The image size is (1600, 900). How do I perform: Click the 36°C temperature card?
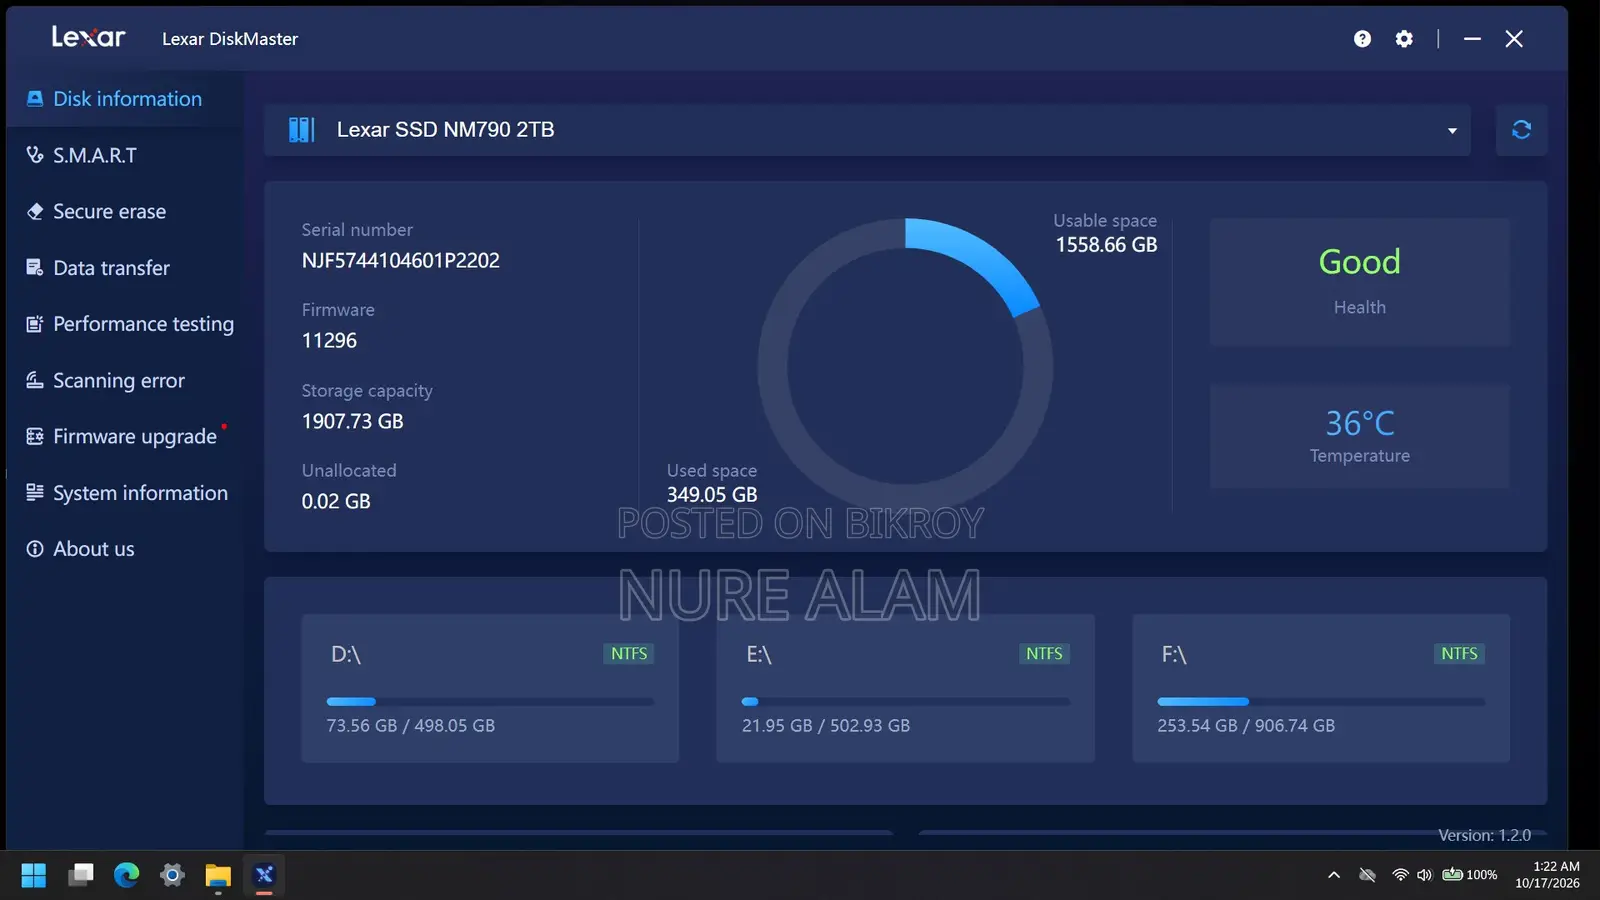[x=1360, y=436]
